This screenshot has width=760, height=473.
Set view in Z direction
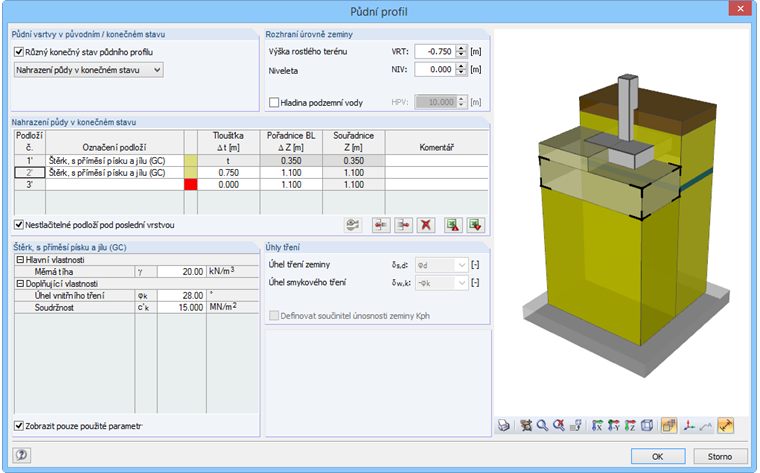click(x=630, y=426)
